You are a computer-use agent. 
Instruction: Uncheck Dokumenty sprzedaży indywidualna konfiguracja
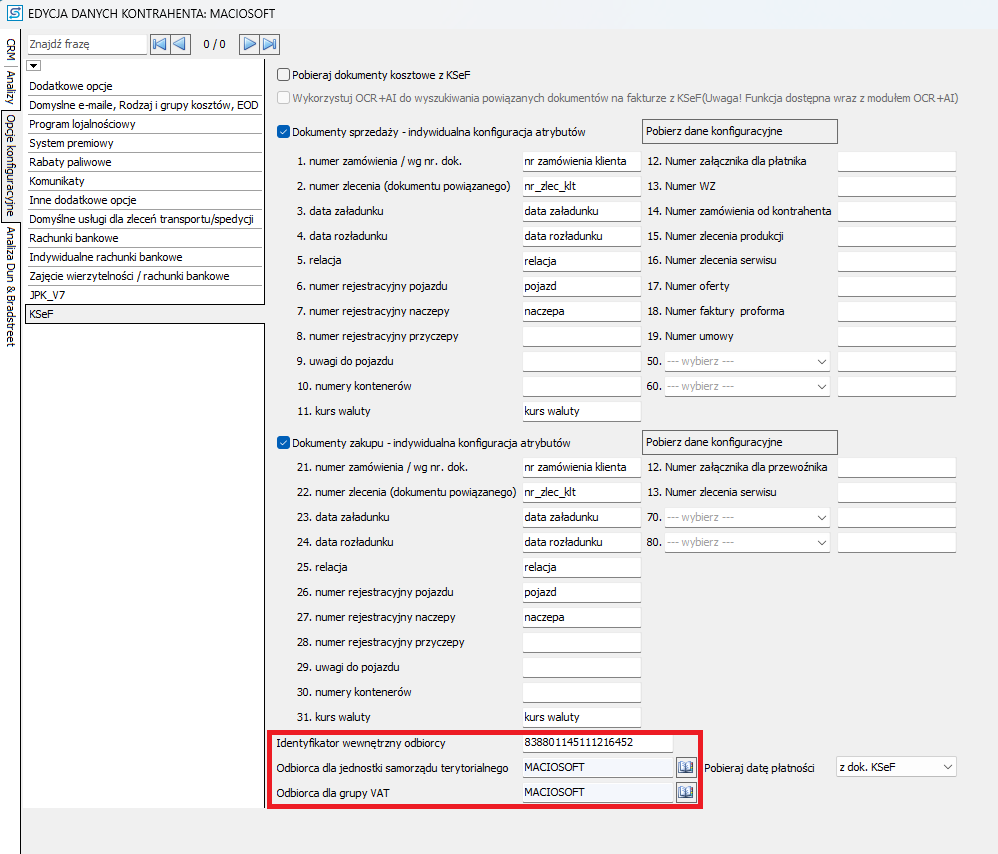coord(283,132)
